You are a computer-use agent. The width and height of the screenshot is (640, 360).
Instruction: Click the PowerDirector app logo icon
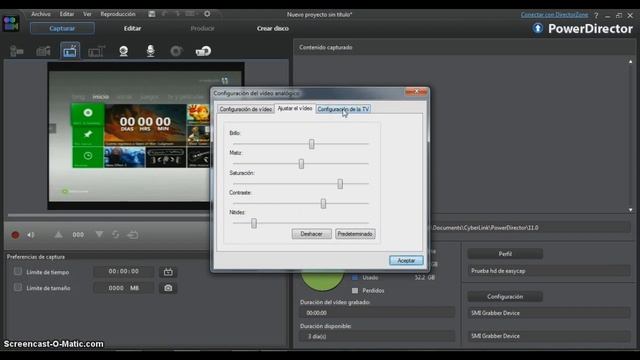pos(11,23)
